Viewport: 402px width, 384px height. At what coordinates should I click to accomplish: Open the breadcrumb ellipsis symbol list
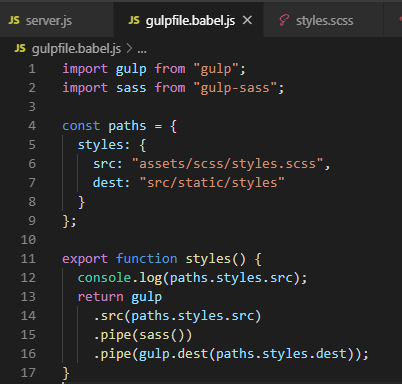point(142,50)
